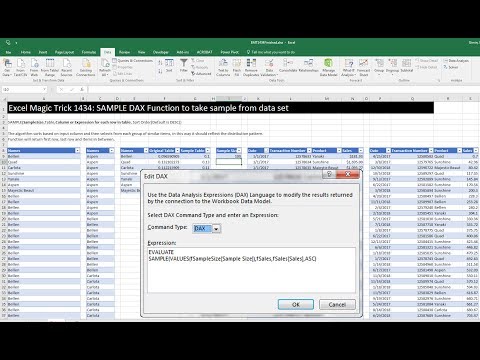The image size is (480, 360).
Task: Open the Sample Size column filter arrow
Action: [x=239, y=151]
